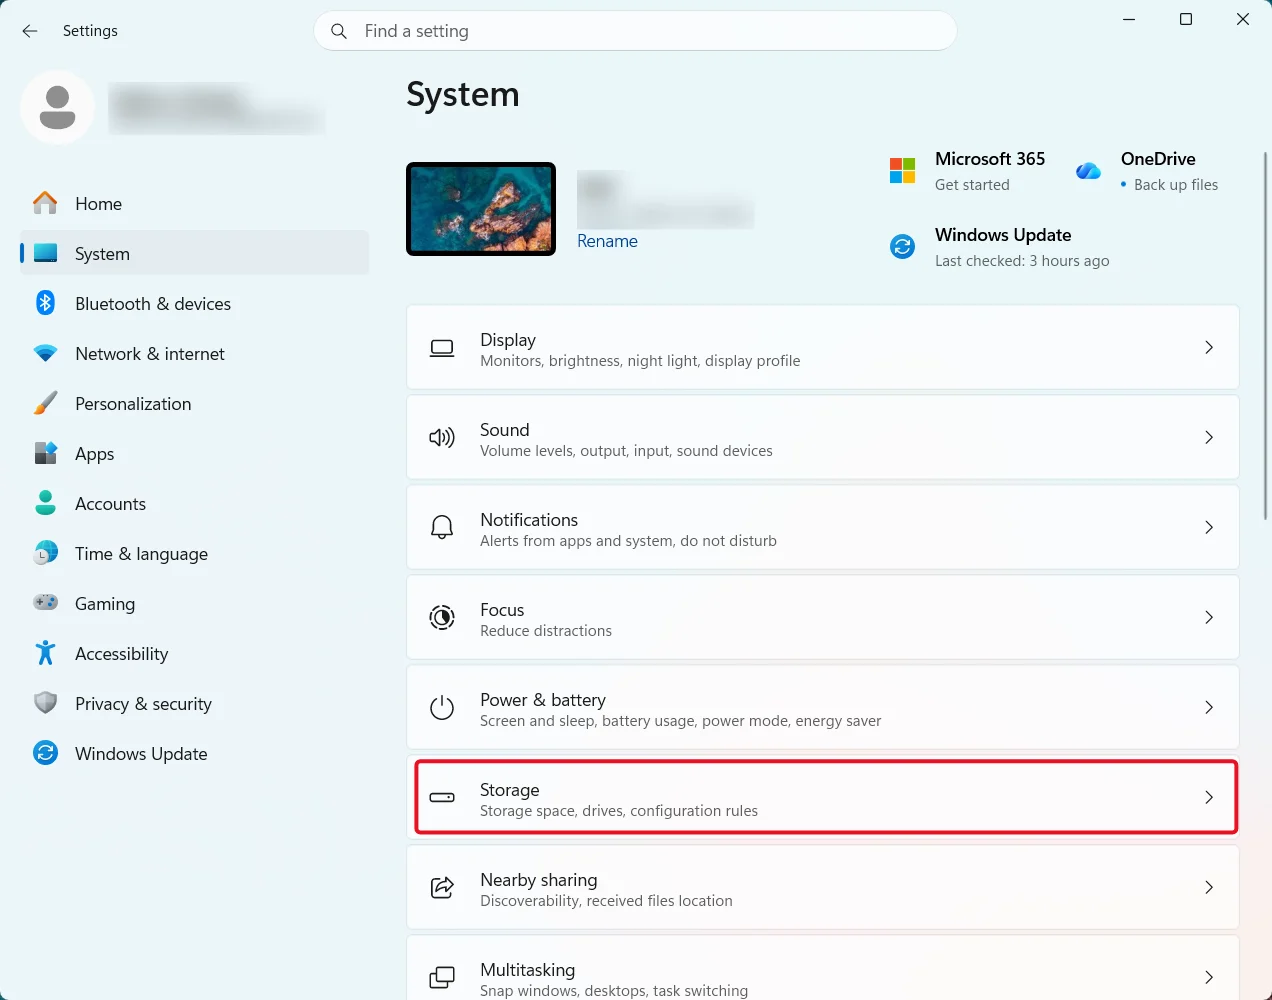The width and height of the screenshot is (1272, 1000).
Task: Select Apps in sidebar
Action: point(194,453)
